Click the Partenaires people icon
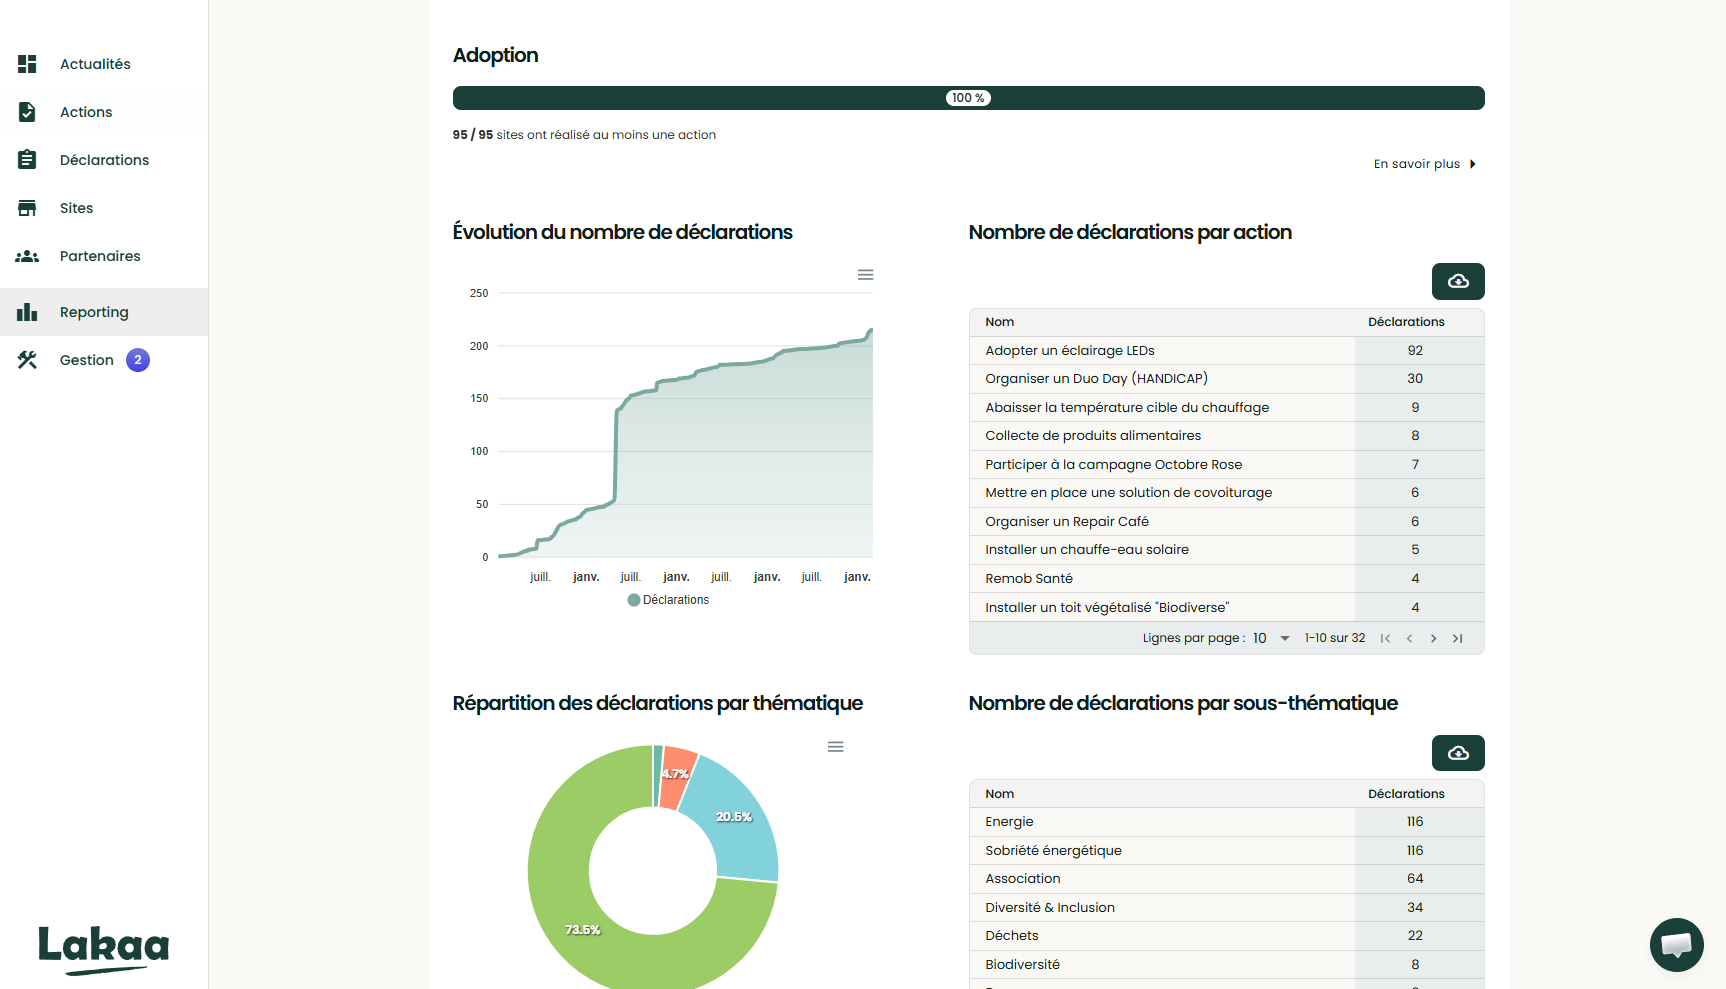The width and height of the screenshot is (1726, 989). coord(27,256)
